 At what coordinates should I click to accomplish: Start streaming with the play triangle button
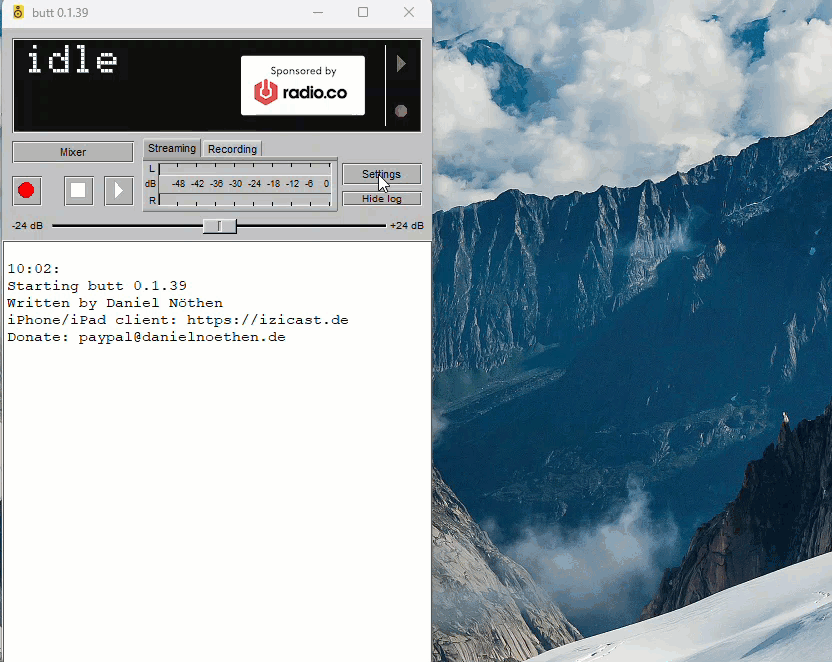click(x=118, y=190)
